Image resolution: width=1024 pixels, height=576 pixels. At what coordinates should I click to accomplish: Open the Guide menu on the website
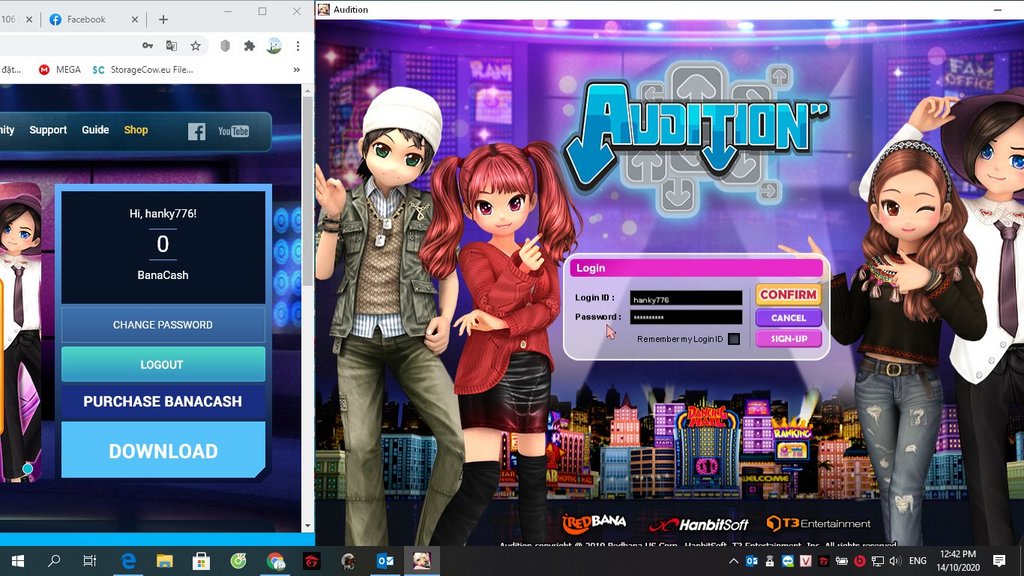[x=95, y=130]
